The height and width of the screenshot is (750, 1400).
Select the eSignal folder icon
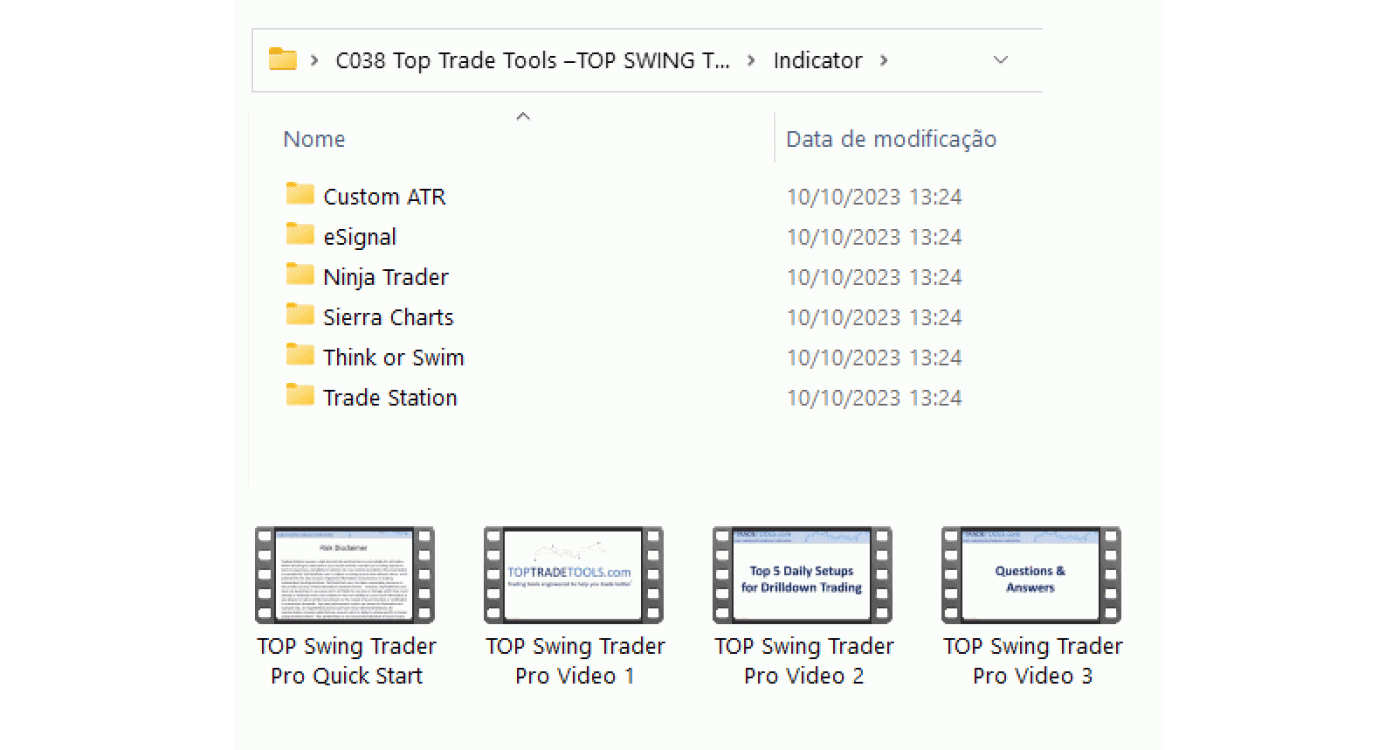click(x=300, y=235)
